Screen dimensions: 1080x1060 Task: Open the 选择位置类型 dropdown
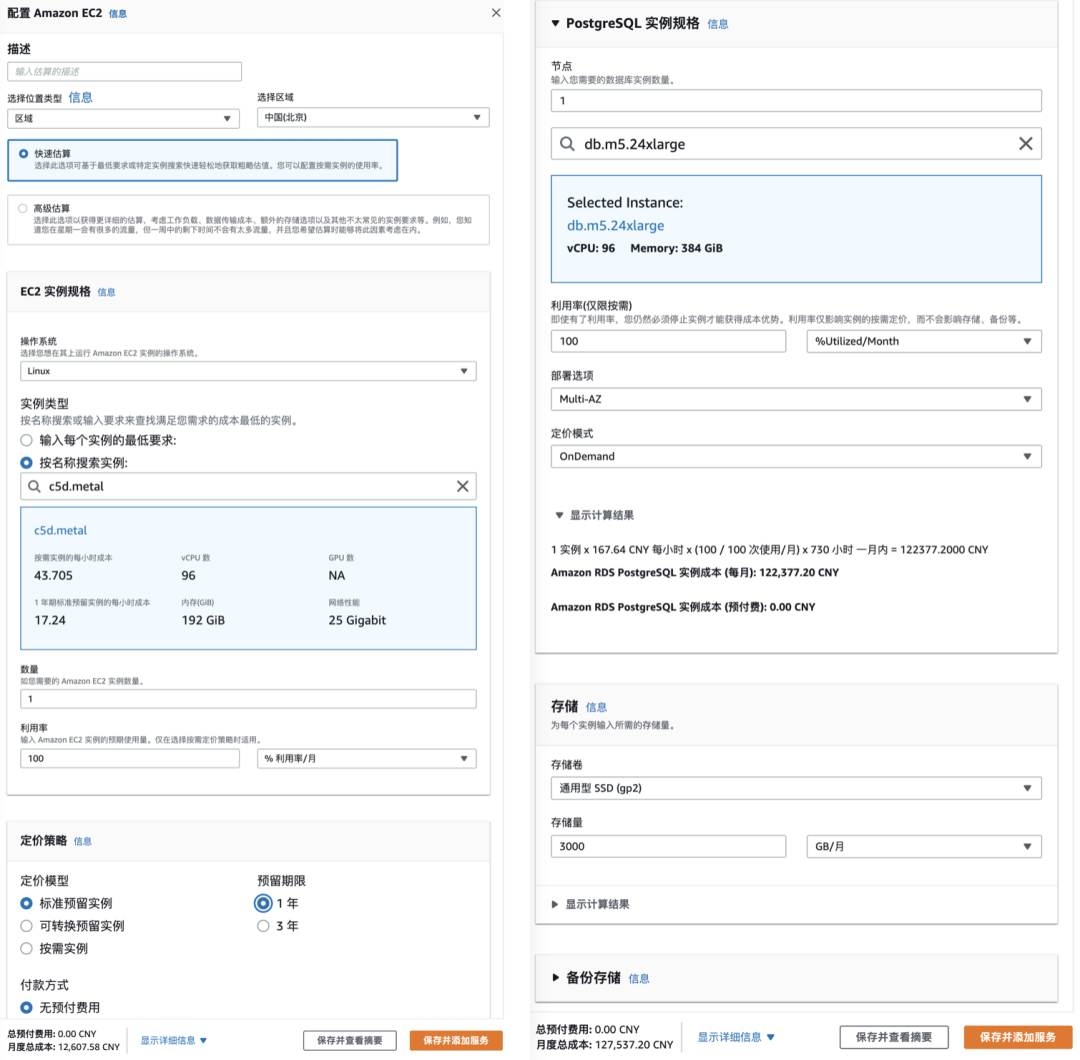[x=123, y=118]
